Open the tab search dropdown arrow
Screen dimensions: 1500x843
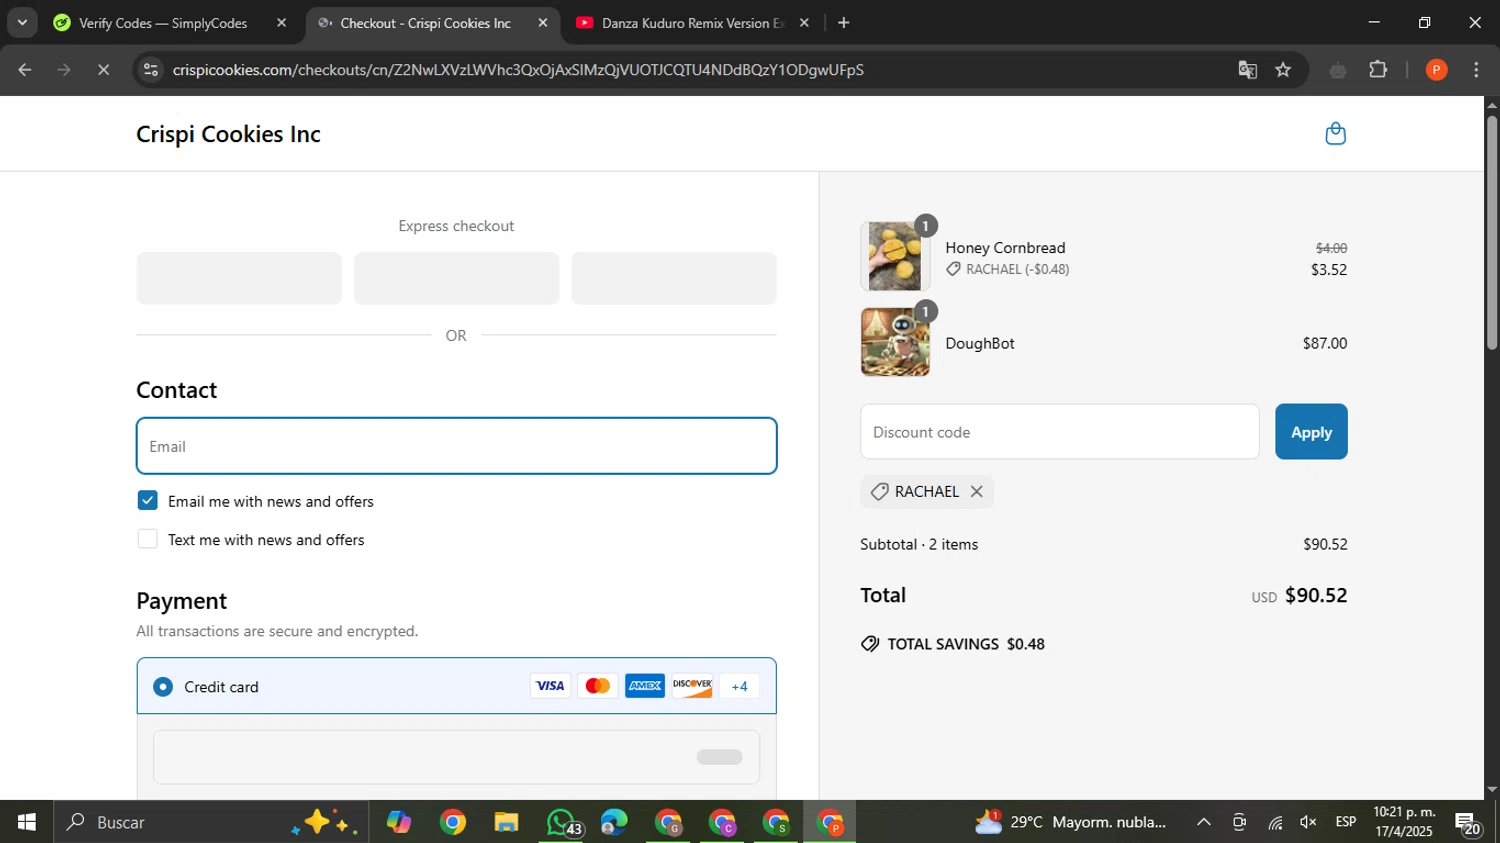tap(22, 22)
